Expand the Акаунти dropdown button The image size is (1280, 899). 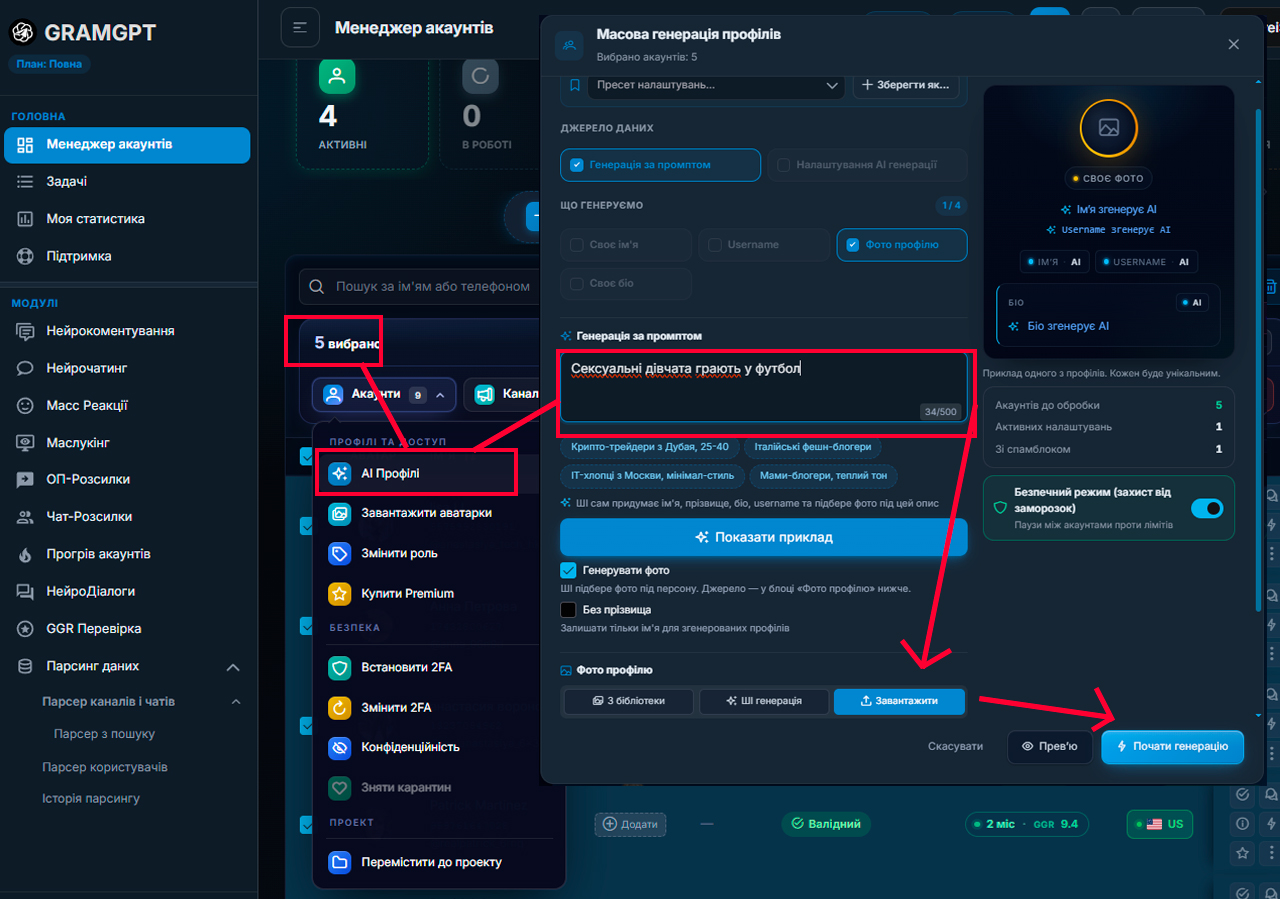(384, 394)
